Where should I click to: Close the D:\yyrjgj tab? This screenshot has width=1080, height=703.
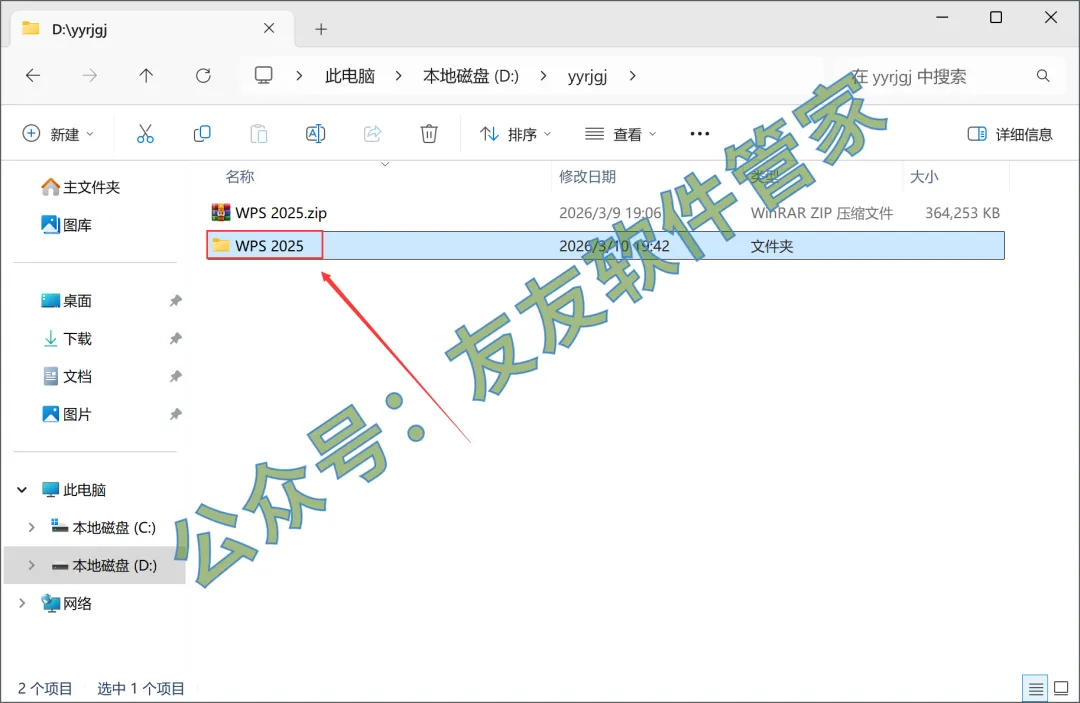coord(269,28)
